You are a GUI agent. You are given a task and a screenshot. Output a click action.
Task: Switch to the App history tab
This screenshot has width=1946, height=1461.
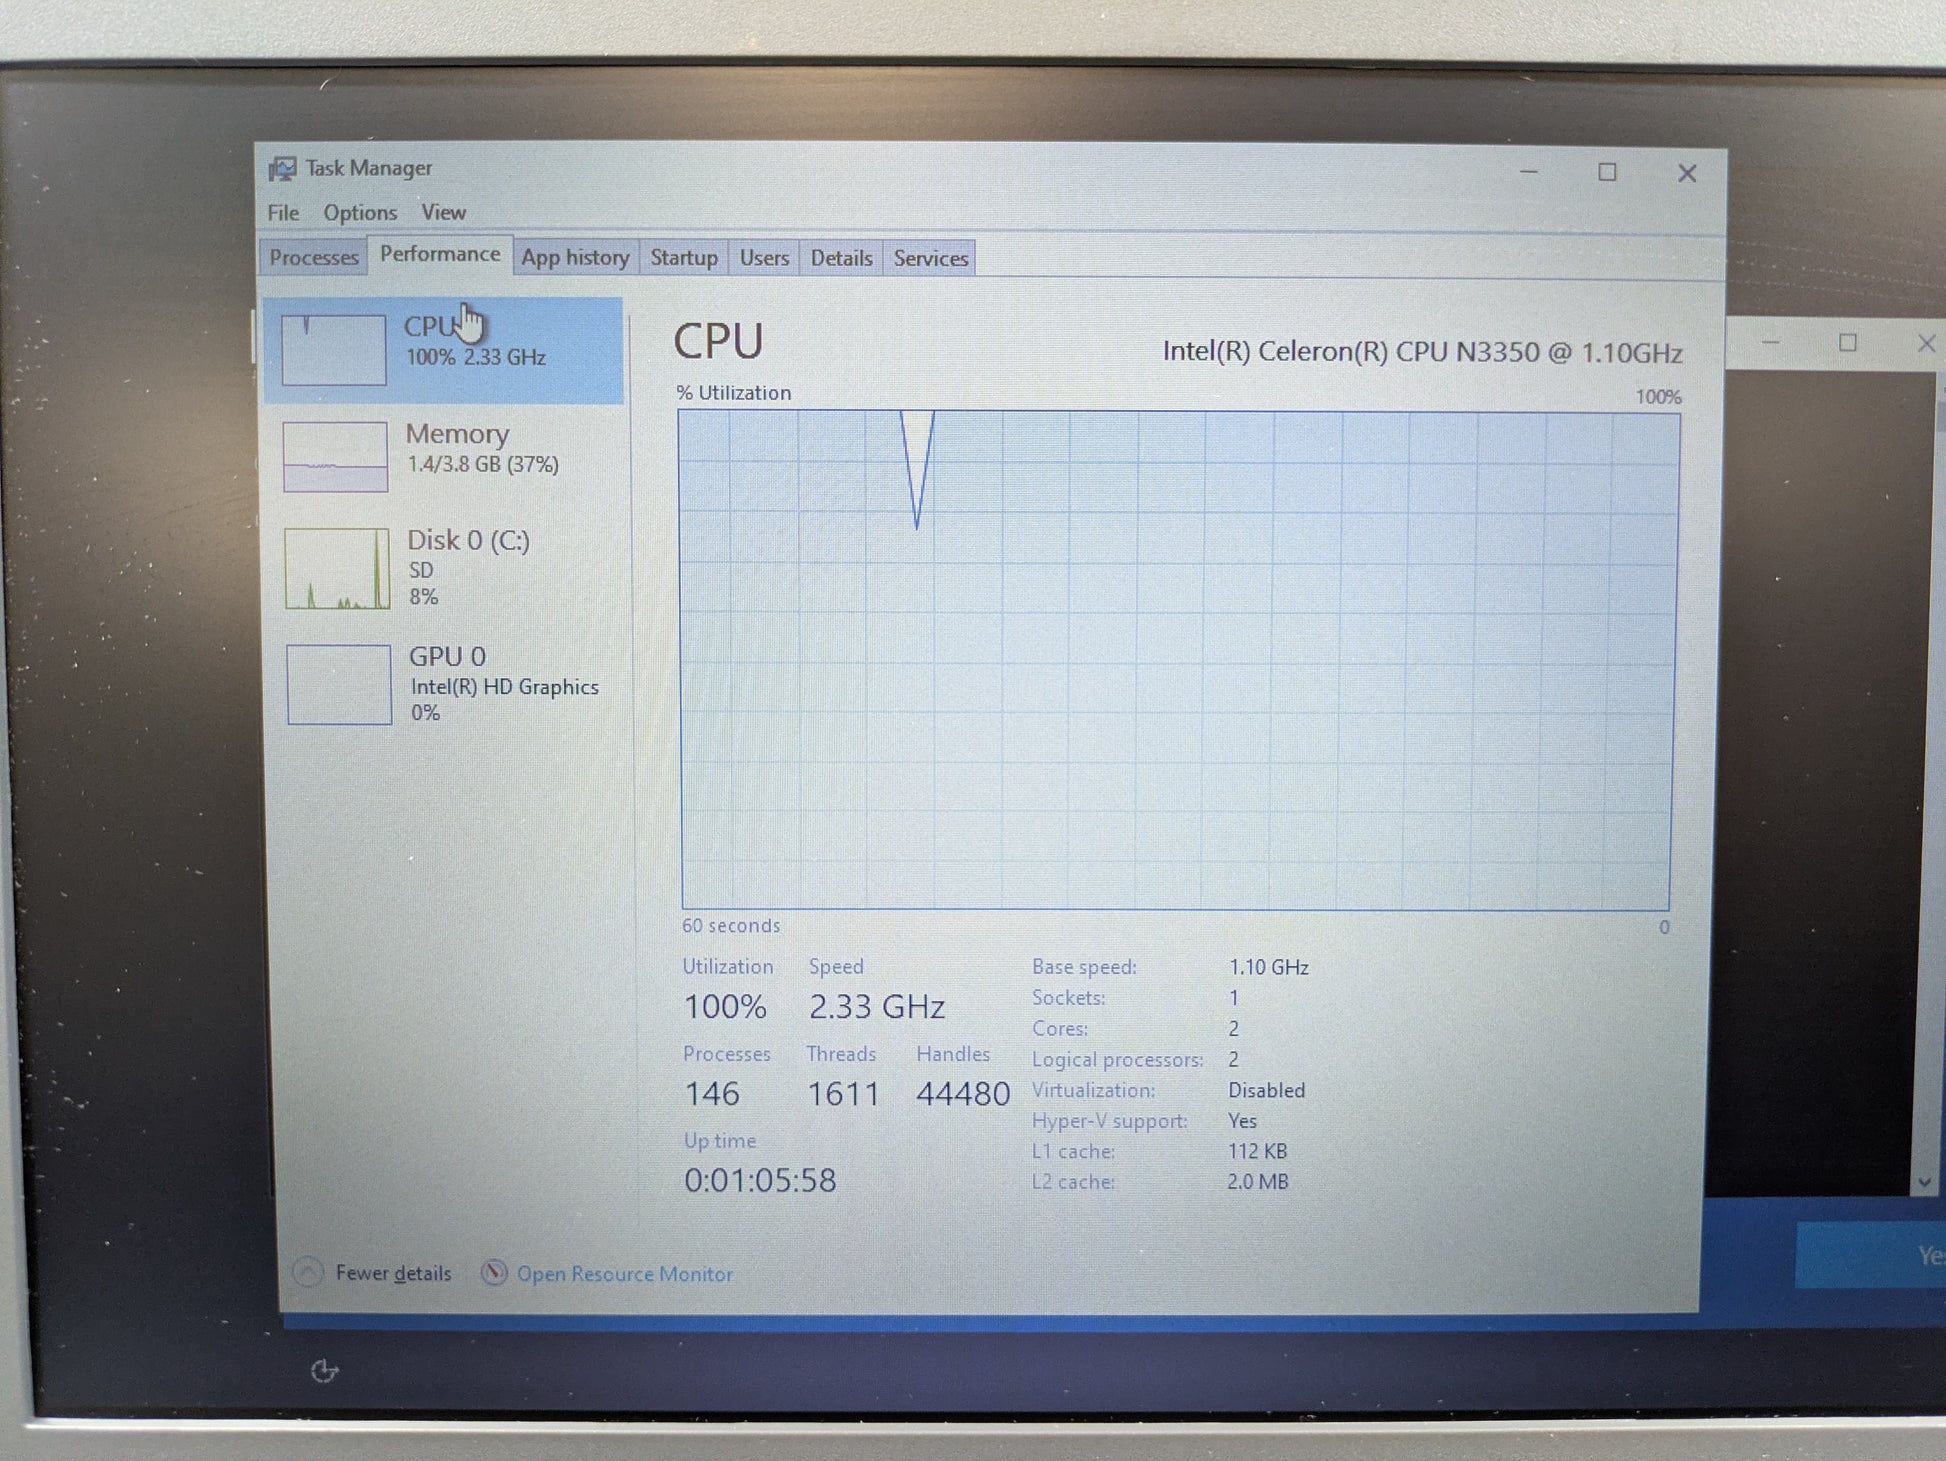pyautogui.click(x=575, y=258)
